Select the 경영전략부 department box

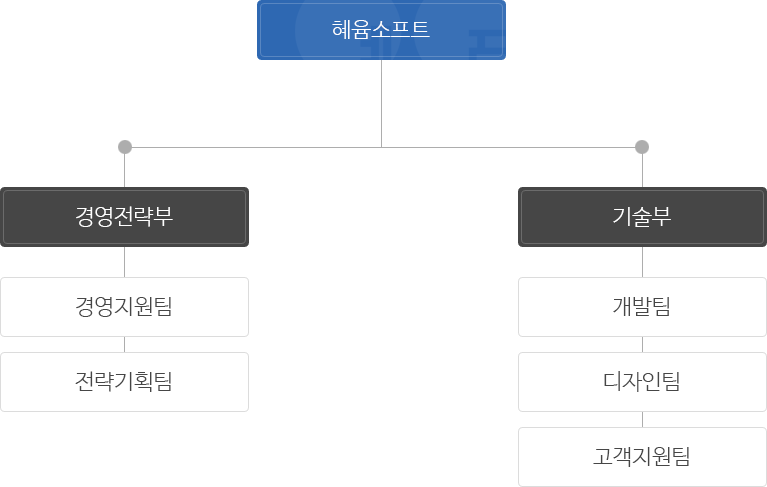coord(124,217)
